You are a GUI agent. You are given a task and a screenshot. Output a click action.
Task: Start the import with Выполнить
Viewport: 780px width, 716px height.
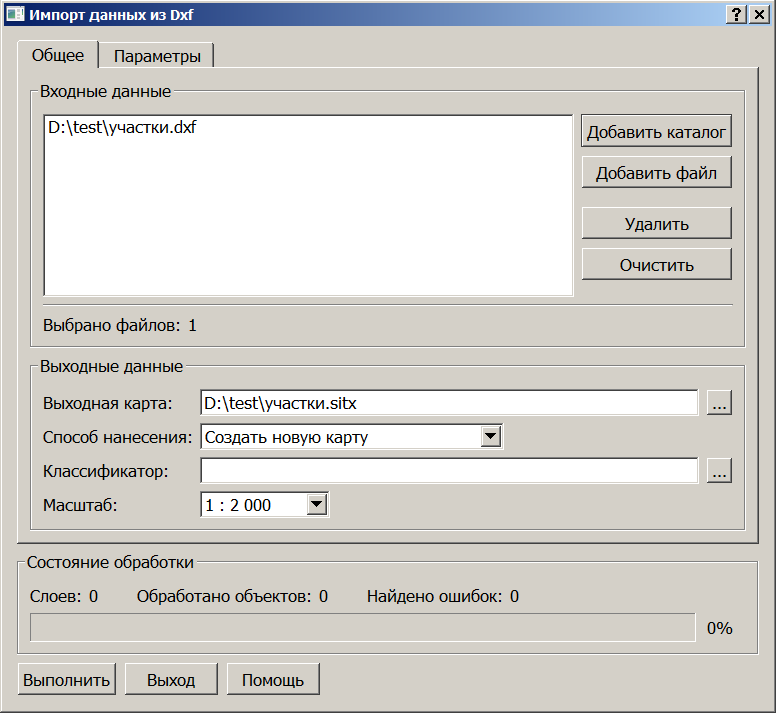click(x=67, y=680)
